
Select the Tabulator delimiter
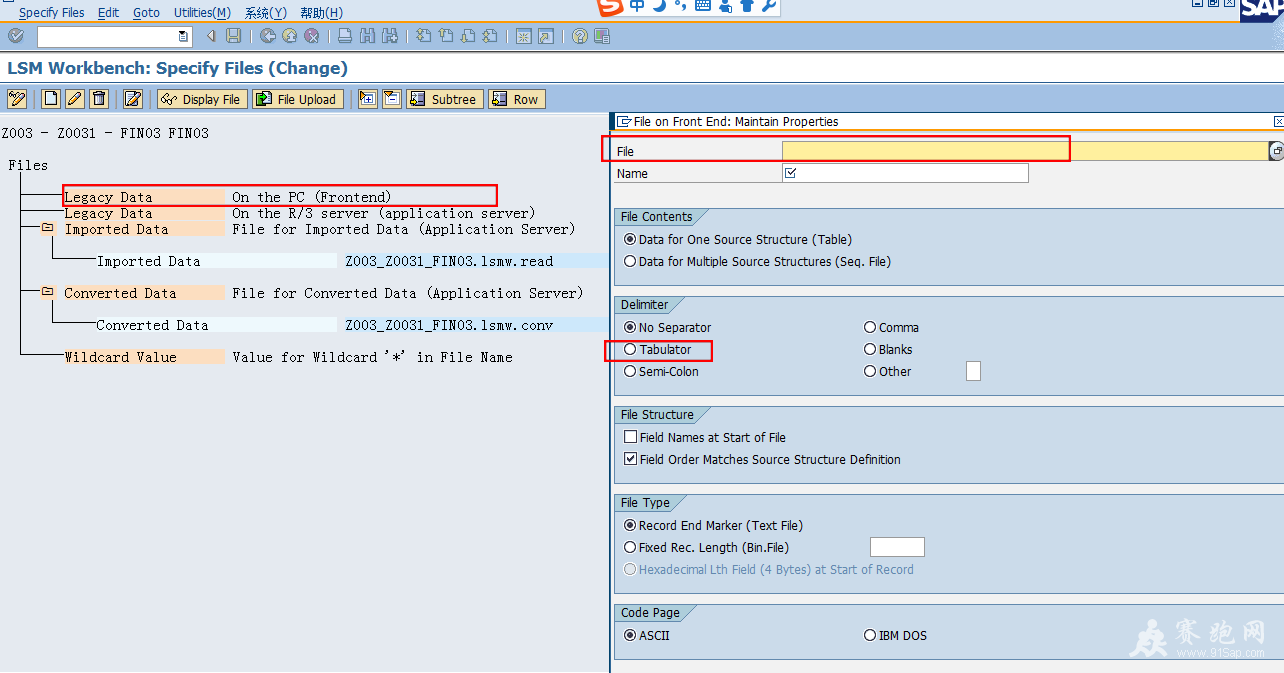[657, 350]
